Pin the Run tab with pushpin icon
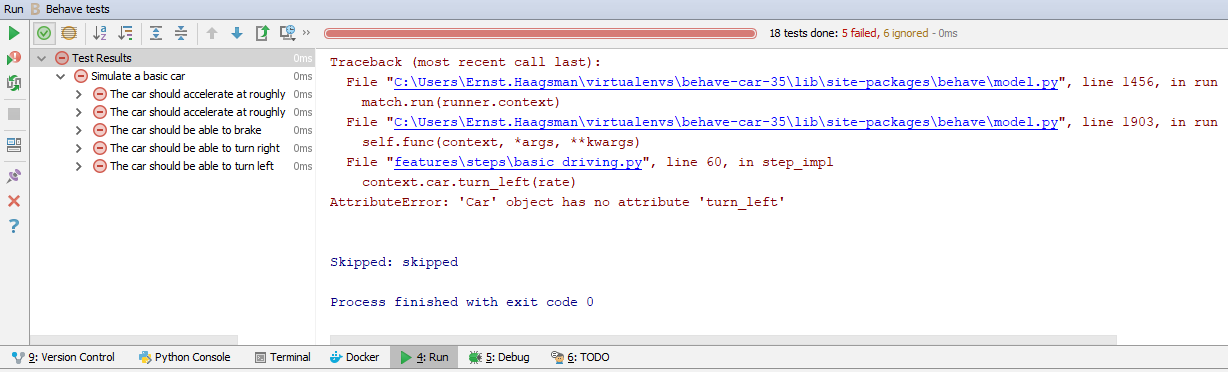Image resolution: width=1228 pixels, height=372 pixels. click(x=14, y=176)
